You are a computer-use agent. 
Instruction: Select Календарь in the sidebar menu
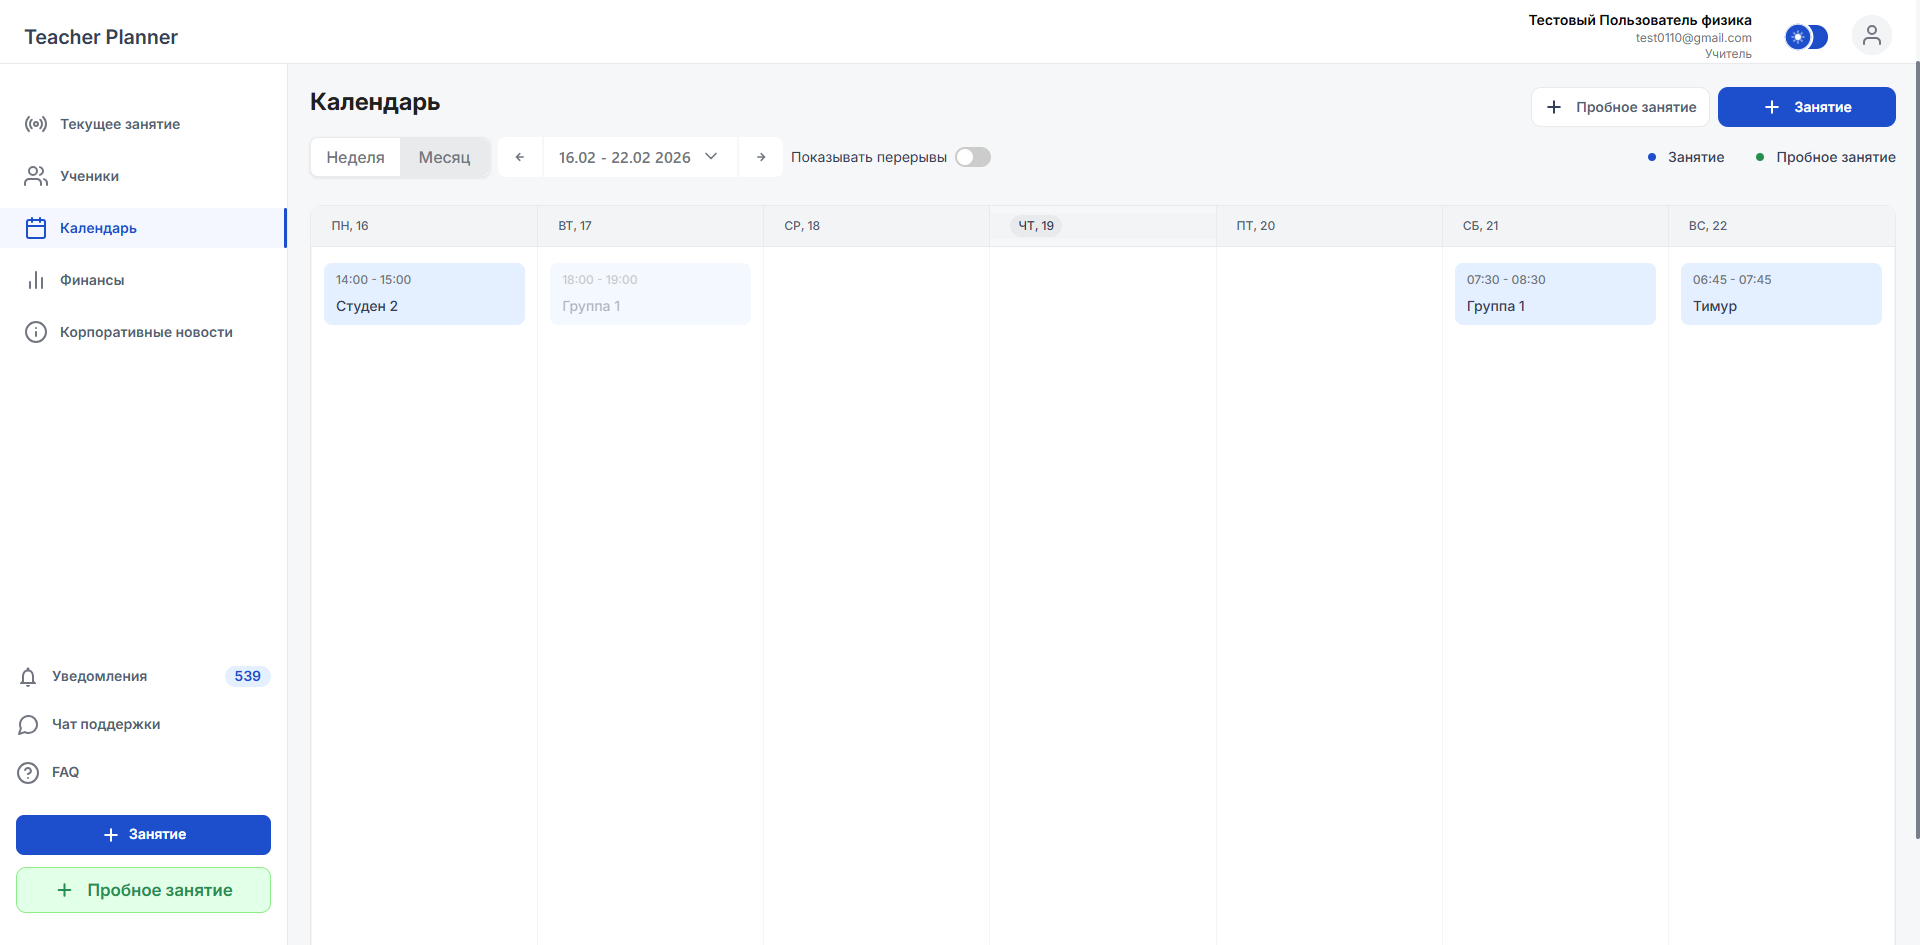point(98,228)
